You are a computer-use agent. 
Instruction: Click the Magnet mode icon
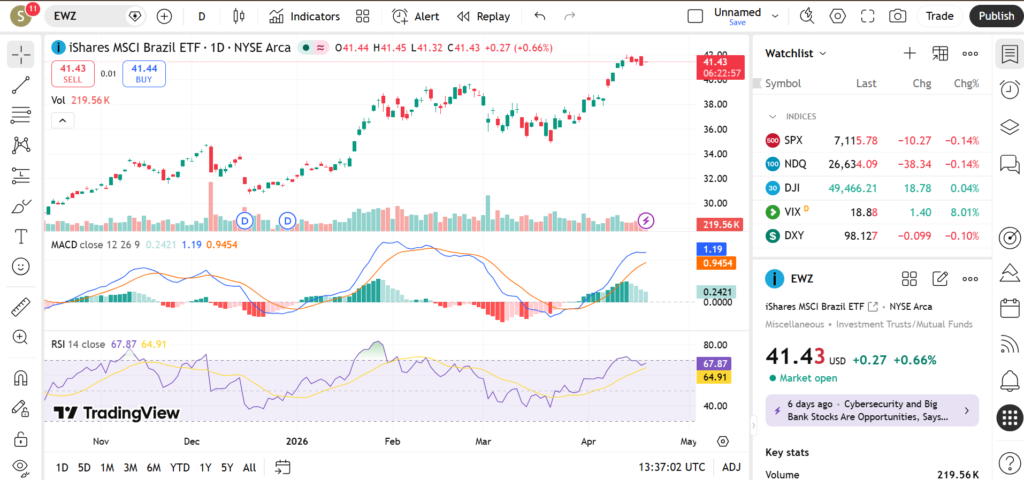[x=20, y=378]
